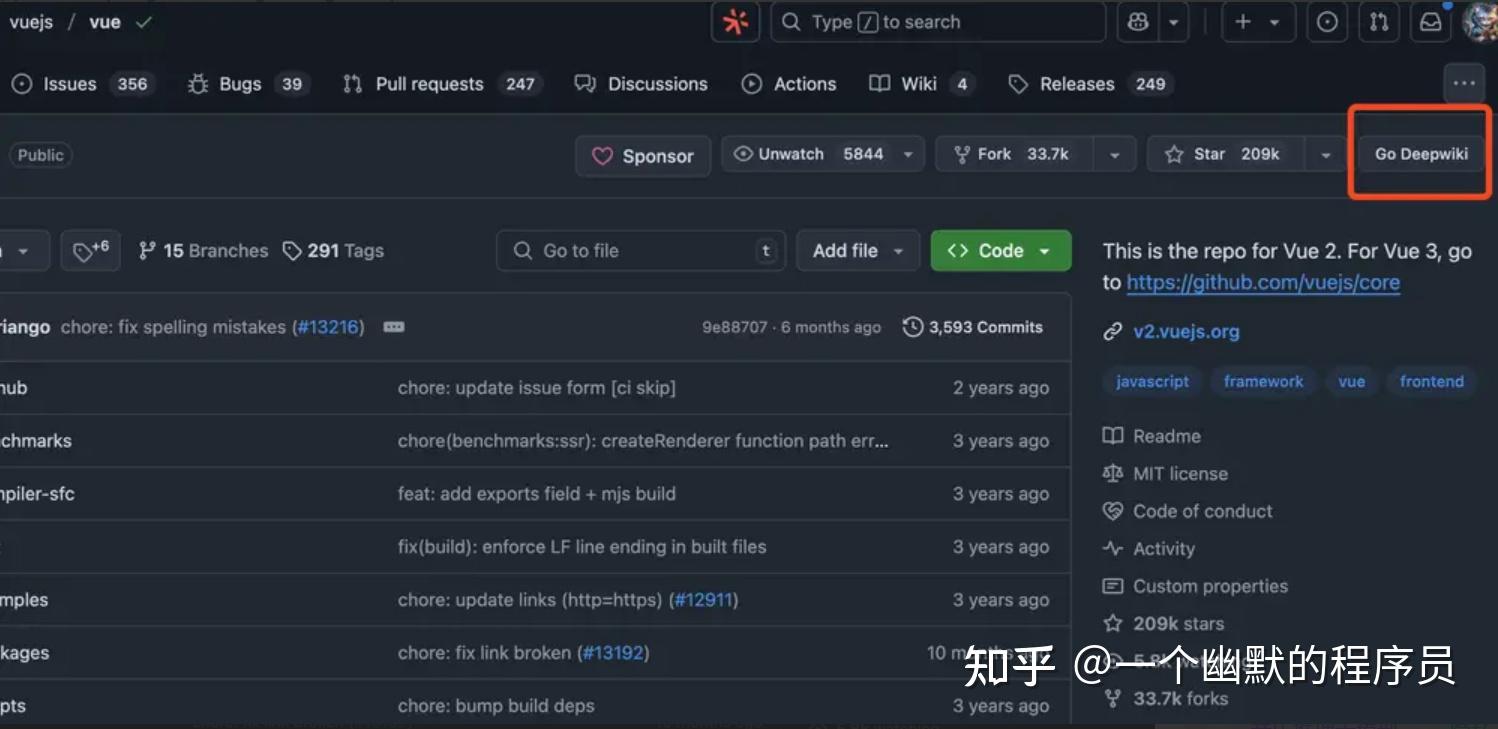Click the search magnifier in the top search bar
This screenshot has width=1498, height=729.
click(x=789, y=21)
